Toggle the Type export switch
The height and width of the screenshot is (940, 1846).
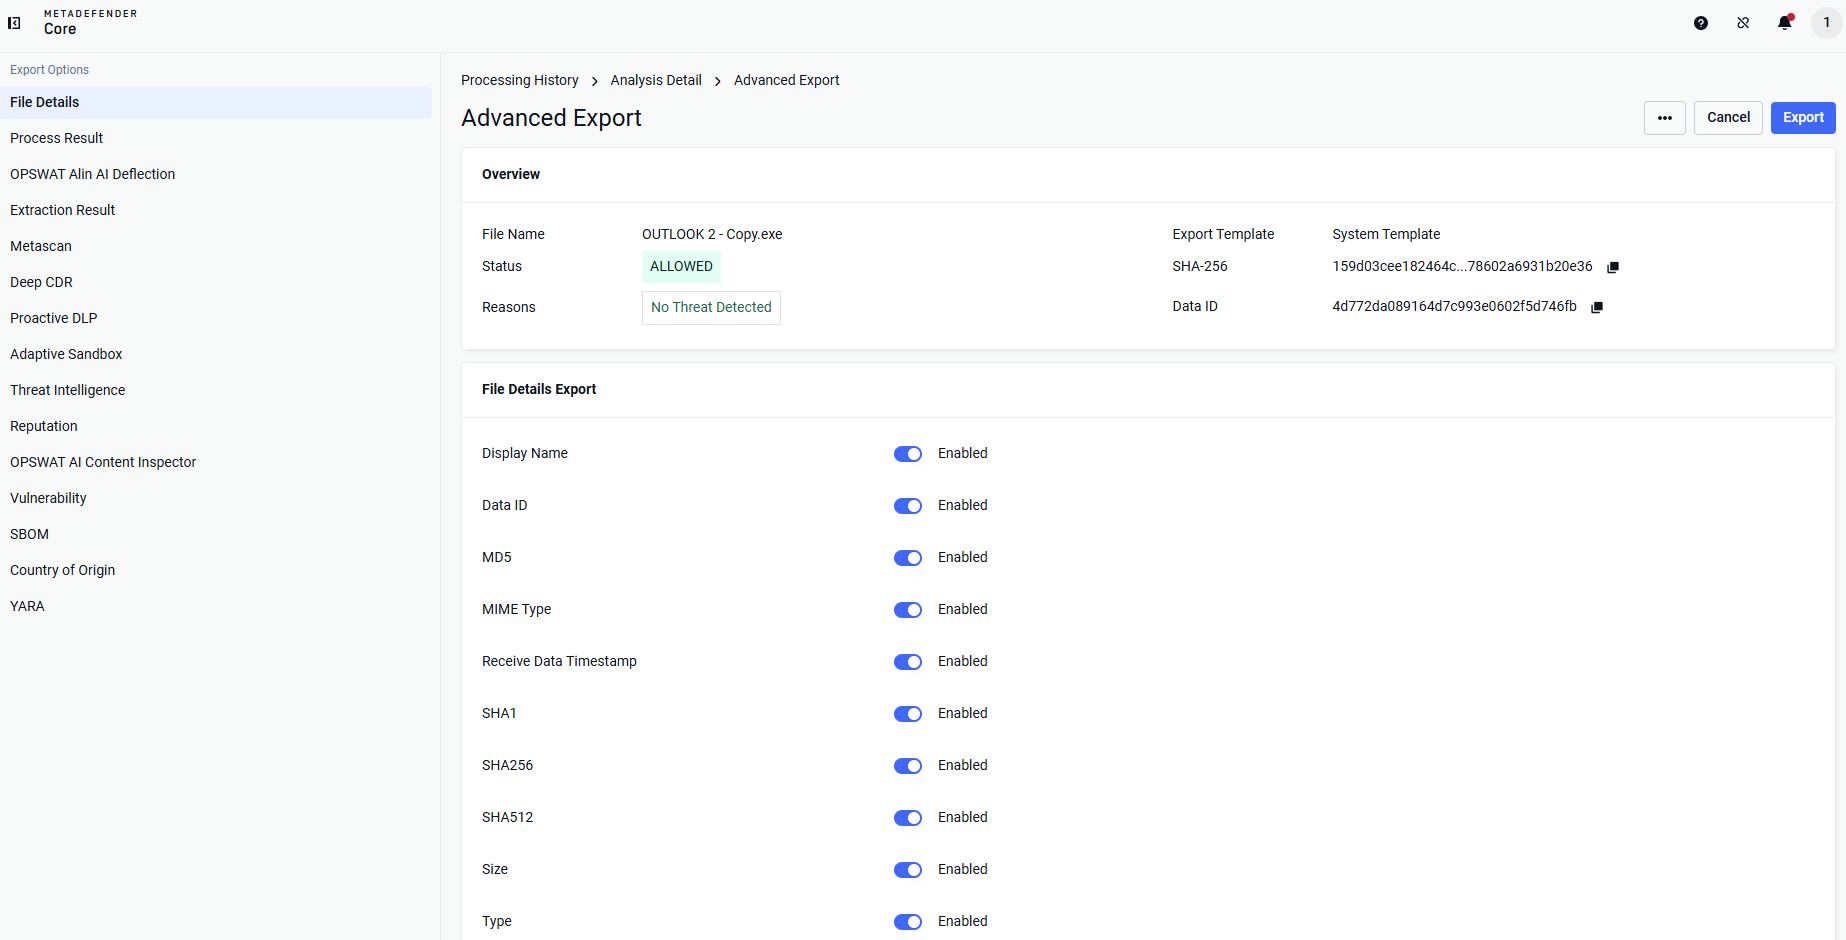coord(908,922)
